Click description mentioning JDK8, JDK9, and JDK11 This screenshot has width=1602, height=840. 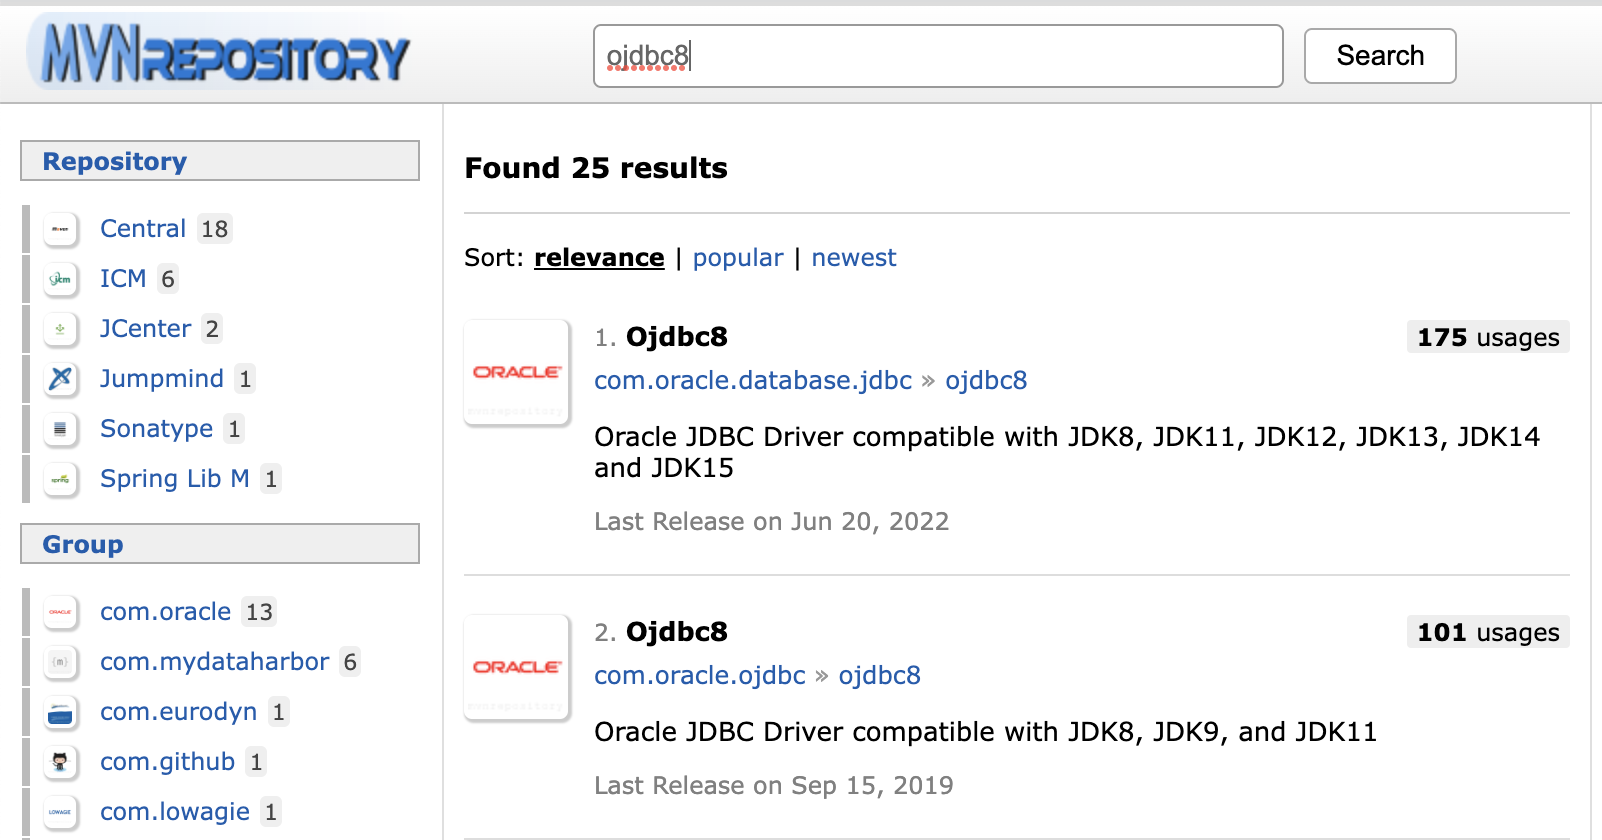(985, 732)
